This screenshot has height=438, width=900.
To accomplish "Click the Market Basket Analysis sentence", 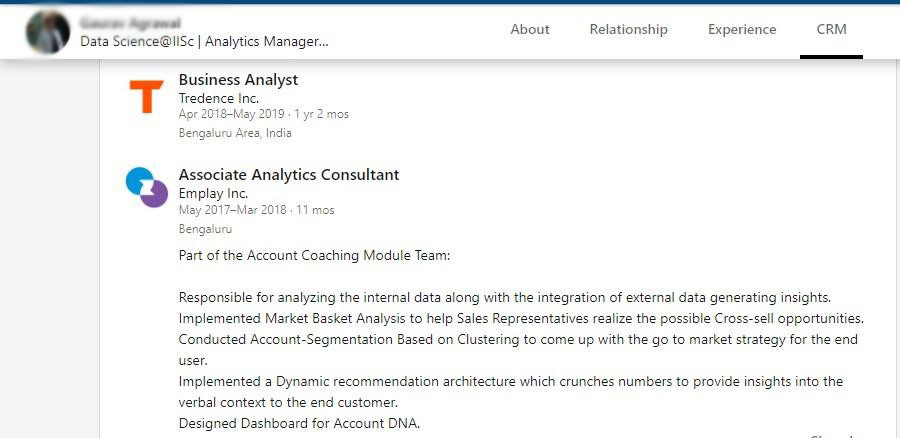I will (x=521, y=318).
